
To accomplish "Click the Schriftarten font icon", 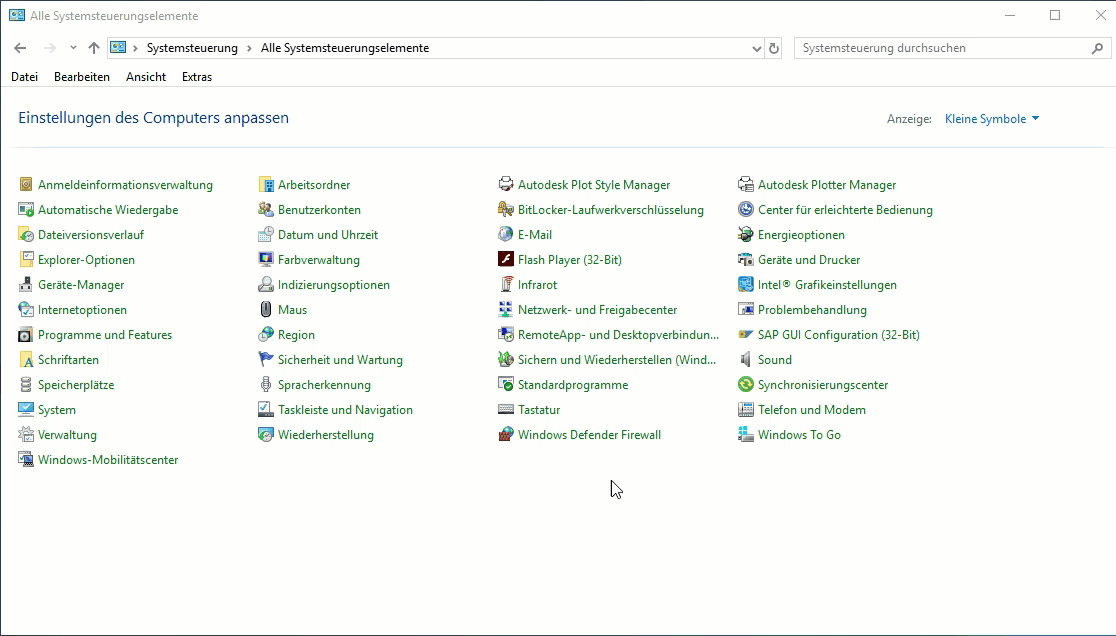I will [x=26, y=359].
